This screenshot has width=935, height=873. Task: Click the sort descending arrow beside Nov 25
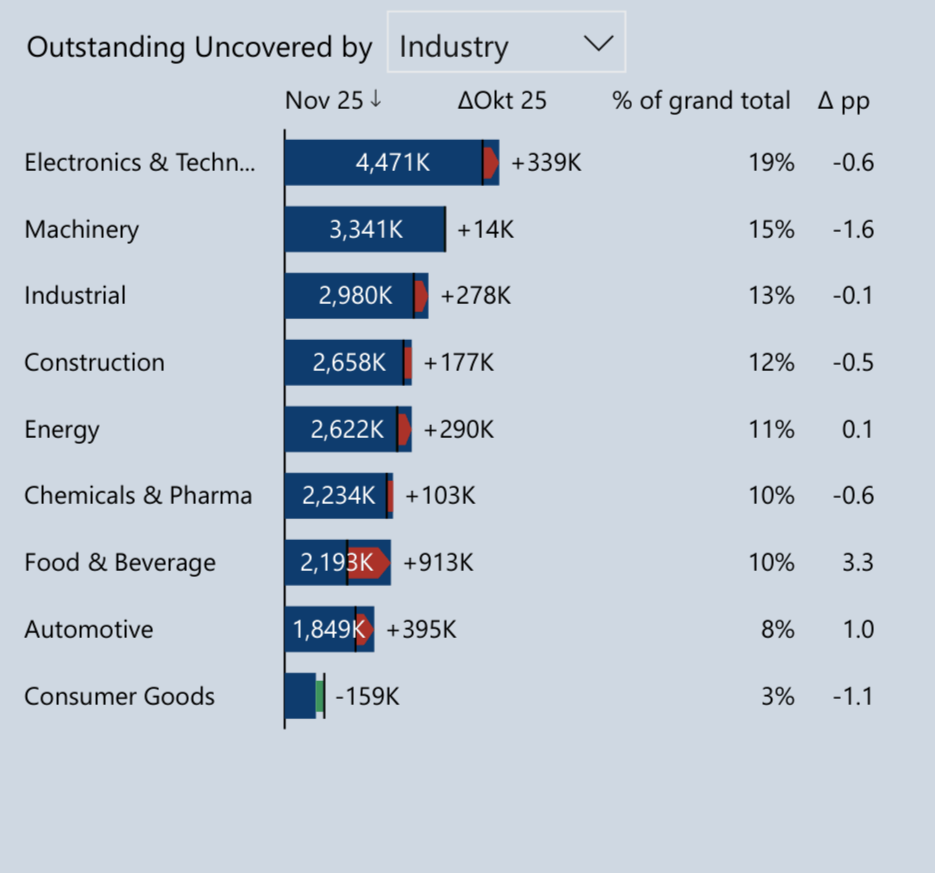coord(376,99)
